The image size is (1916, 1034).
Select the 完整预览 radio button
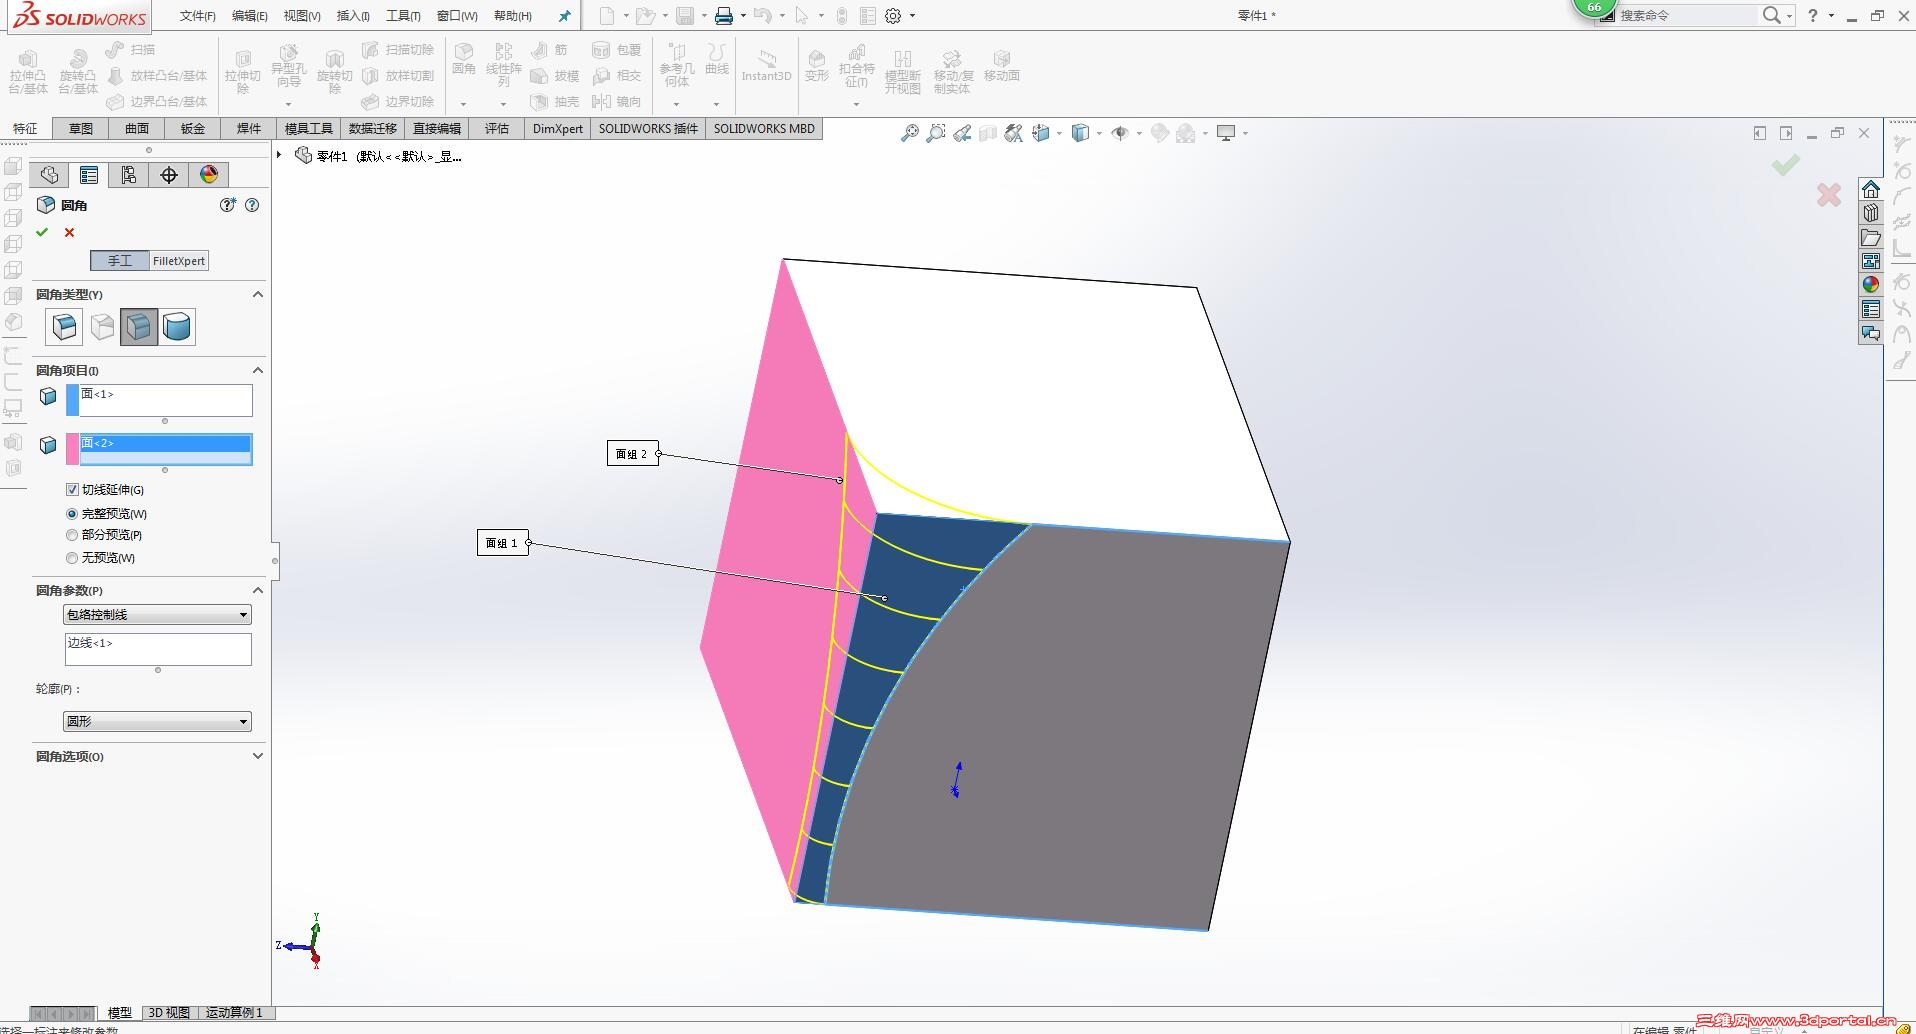point(72,514)
